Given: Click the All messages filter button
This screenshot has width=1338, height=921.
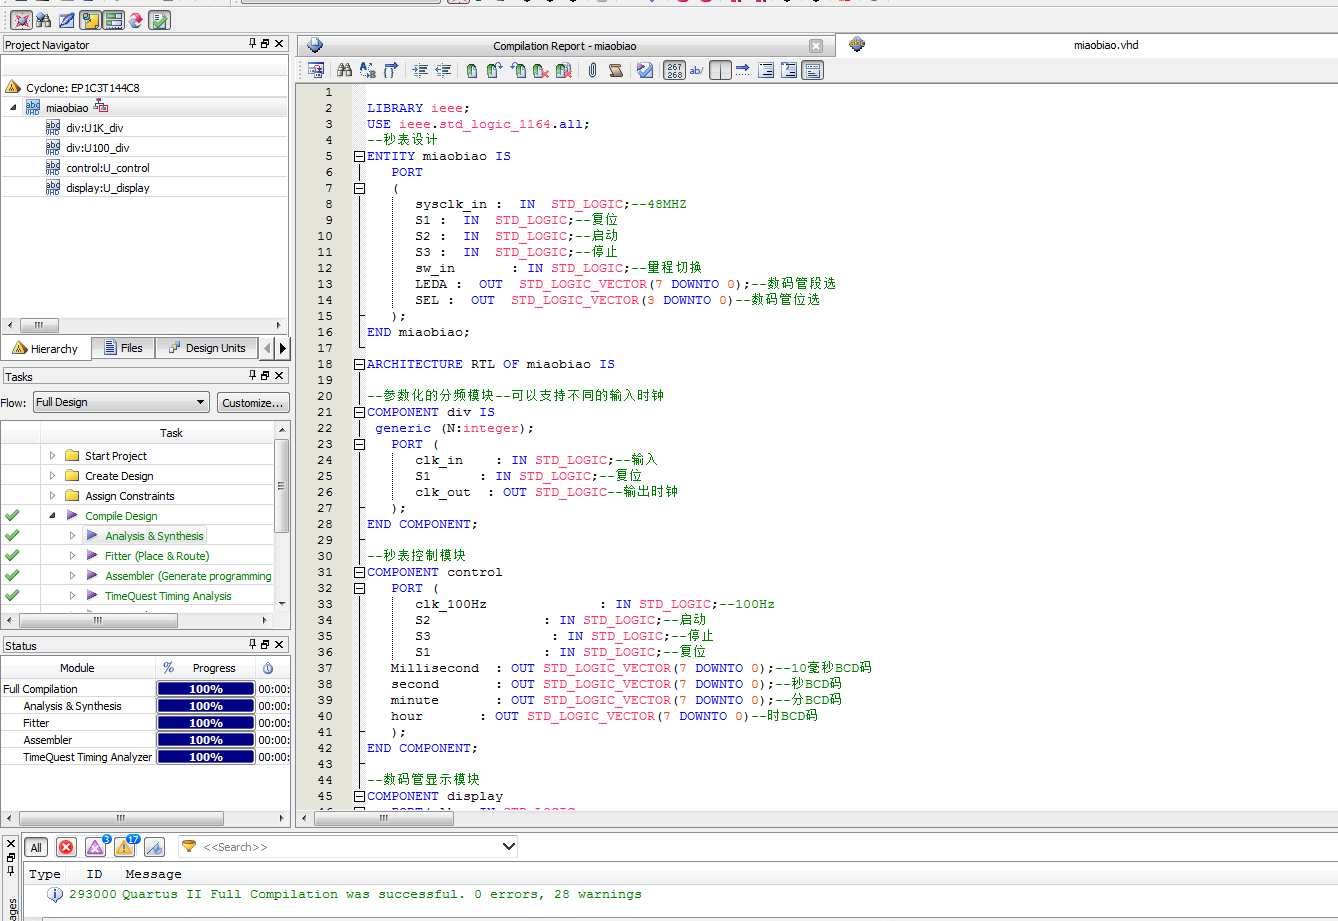Looking at the screenshot, I should [36, 847].
